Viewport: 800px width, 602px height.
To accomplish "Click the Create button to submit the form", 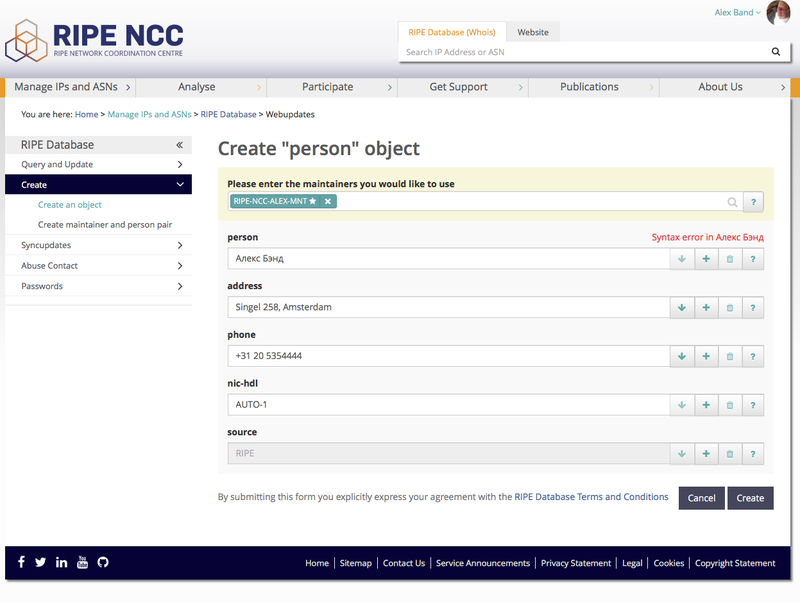I will pyautogui.click(x=750, y=497).
